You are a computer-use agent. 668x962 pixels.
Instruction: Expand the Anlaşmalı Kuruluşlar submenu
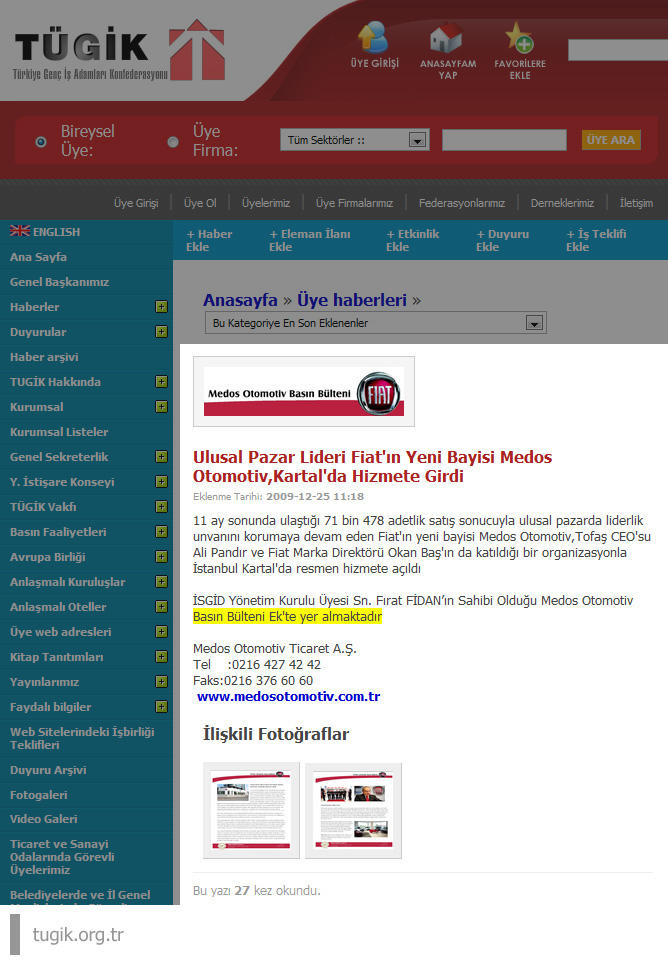coord(161,582)
